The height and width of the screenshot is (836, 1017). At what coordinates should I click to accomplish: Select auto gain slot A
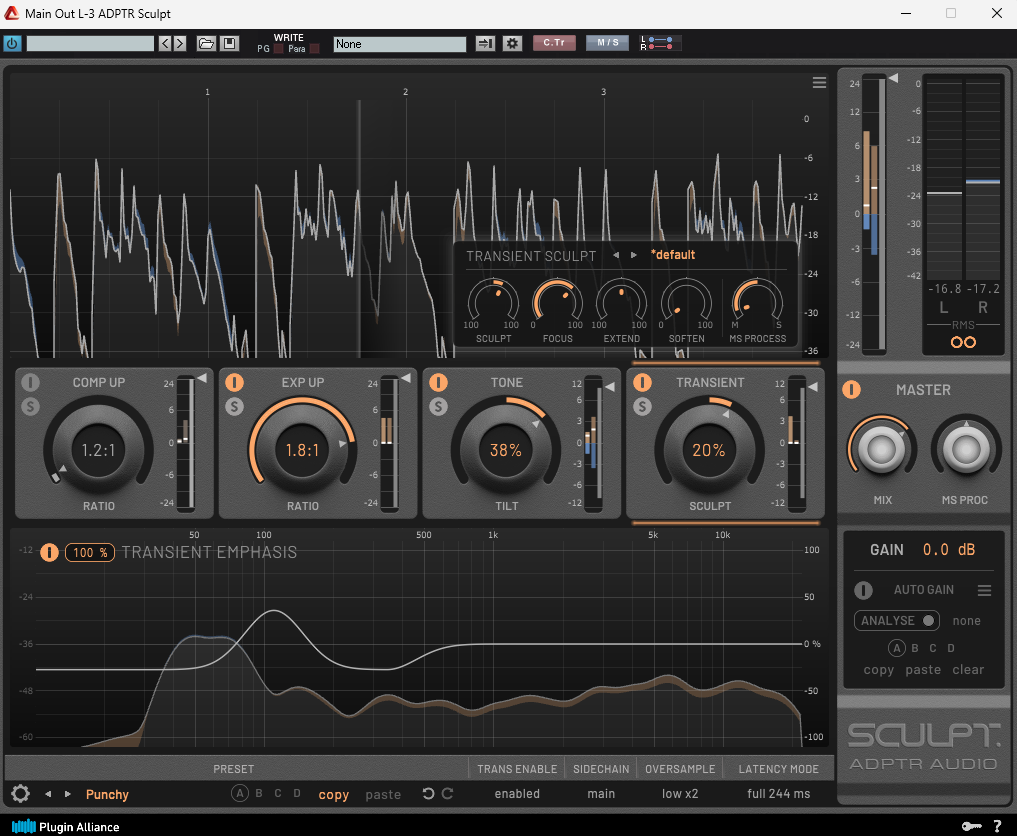pos(896,648)
